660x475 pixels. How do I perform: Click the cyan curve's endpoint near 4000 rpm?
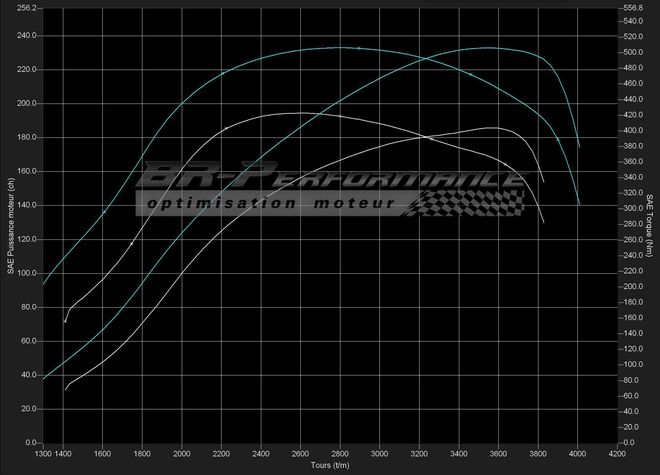click(x=580, y=205)
